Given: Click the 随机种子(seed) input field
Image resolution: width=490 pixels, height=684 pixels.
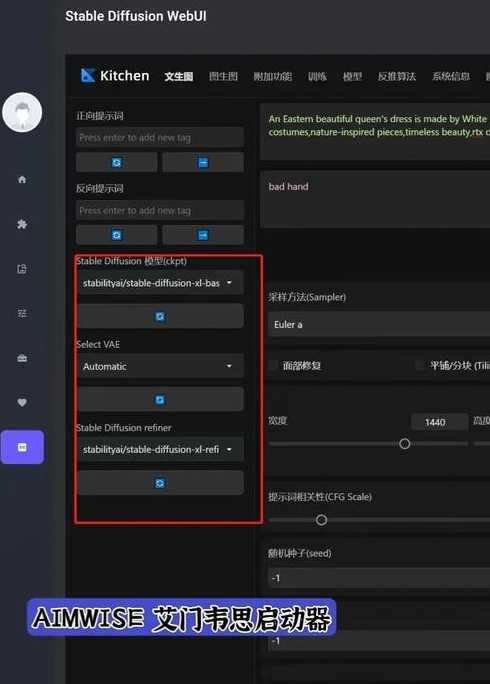Looking at the screenshot, I should point(379,578).
